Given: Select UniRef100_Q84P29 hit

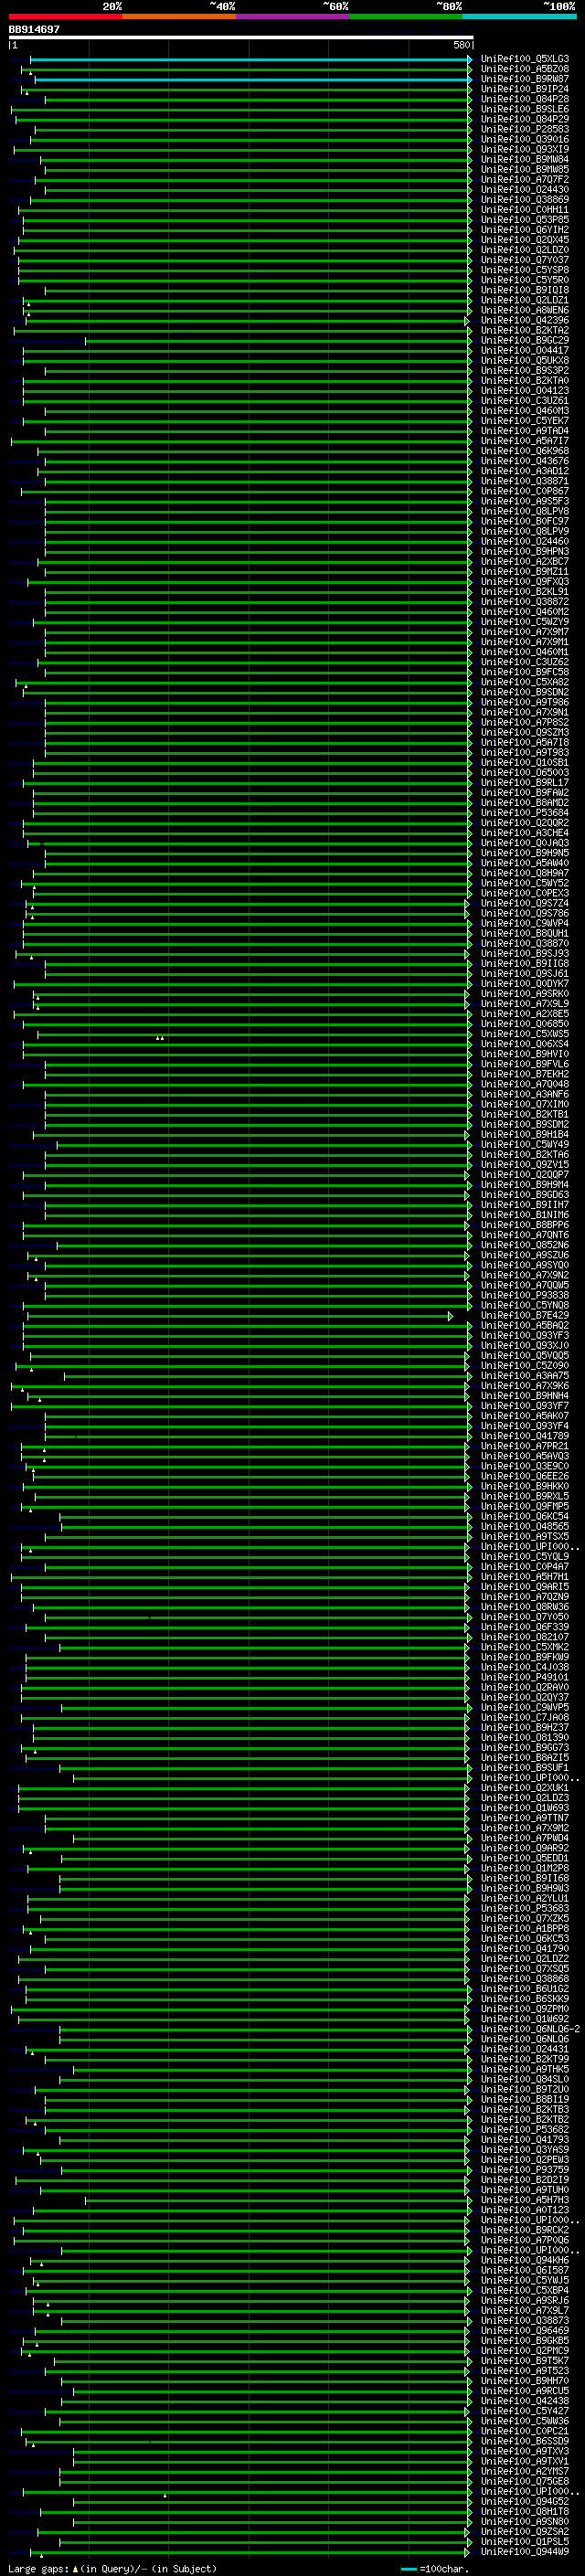Looking at the screenshot, I should 525,119.
